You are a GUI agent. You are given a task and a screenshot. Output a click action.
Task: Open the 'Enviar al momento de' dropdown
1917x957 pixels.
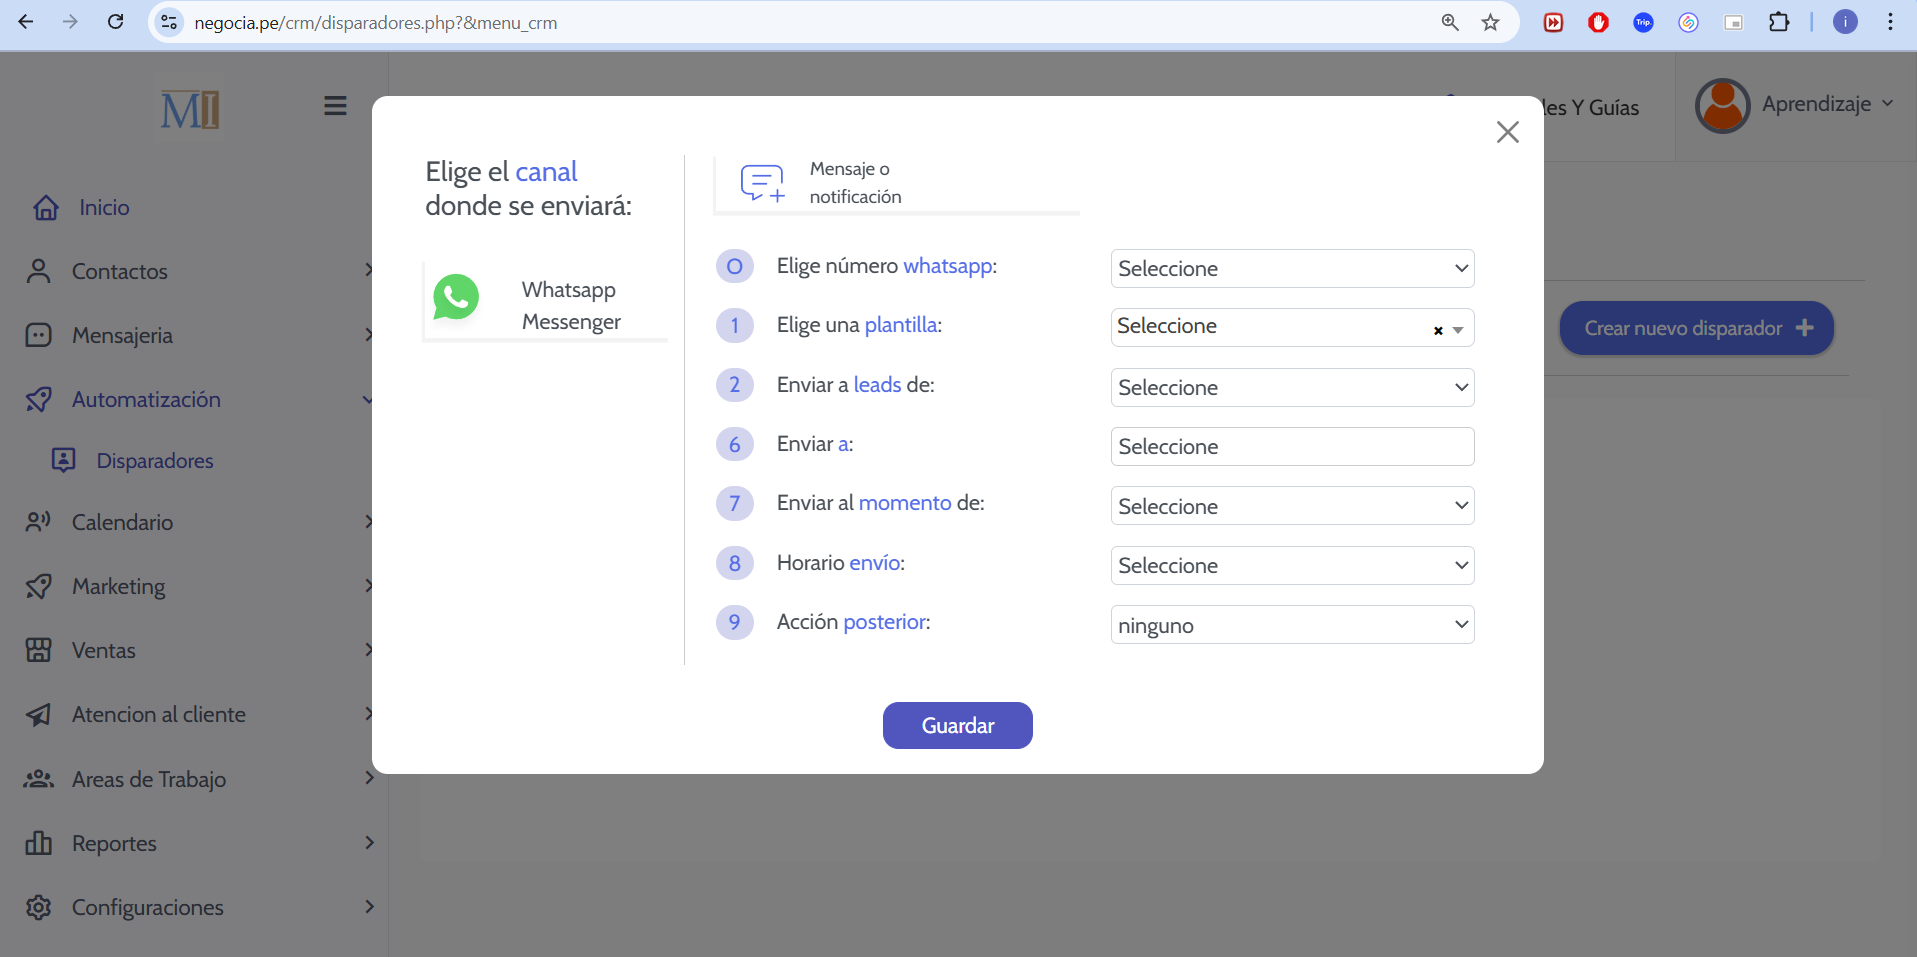tap(1291, 506)
